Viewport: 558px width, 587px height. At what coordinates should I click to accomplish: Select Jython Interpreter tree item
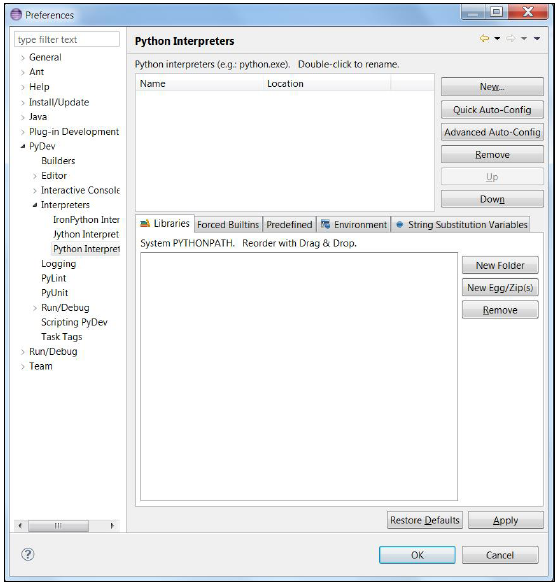click(x=86, y=234)
